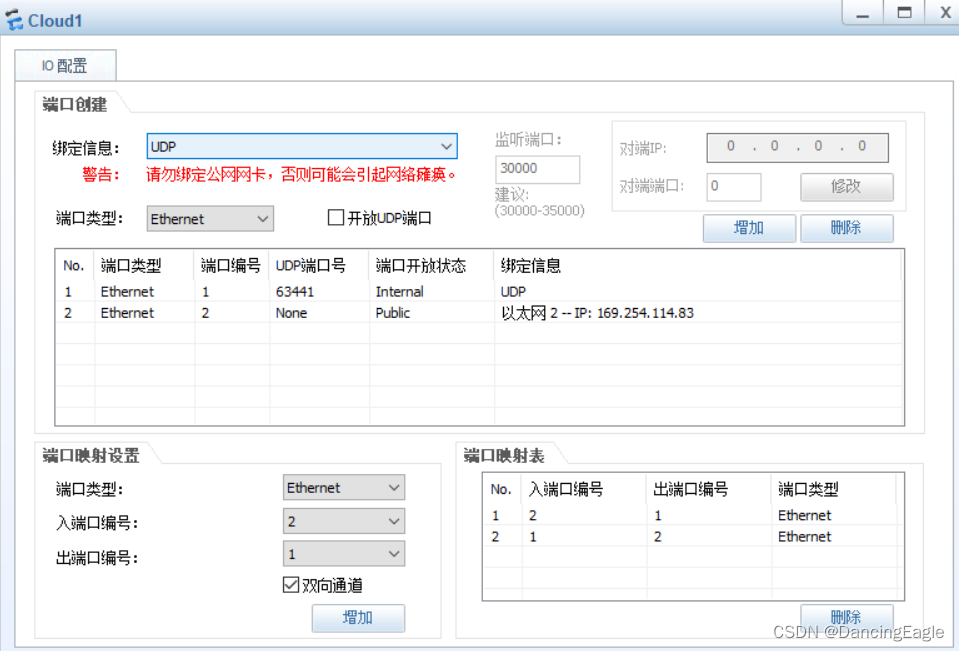The image size is (959, 651).
Task: Minimize the Cloud1 window
Action: point(862,13)
